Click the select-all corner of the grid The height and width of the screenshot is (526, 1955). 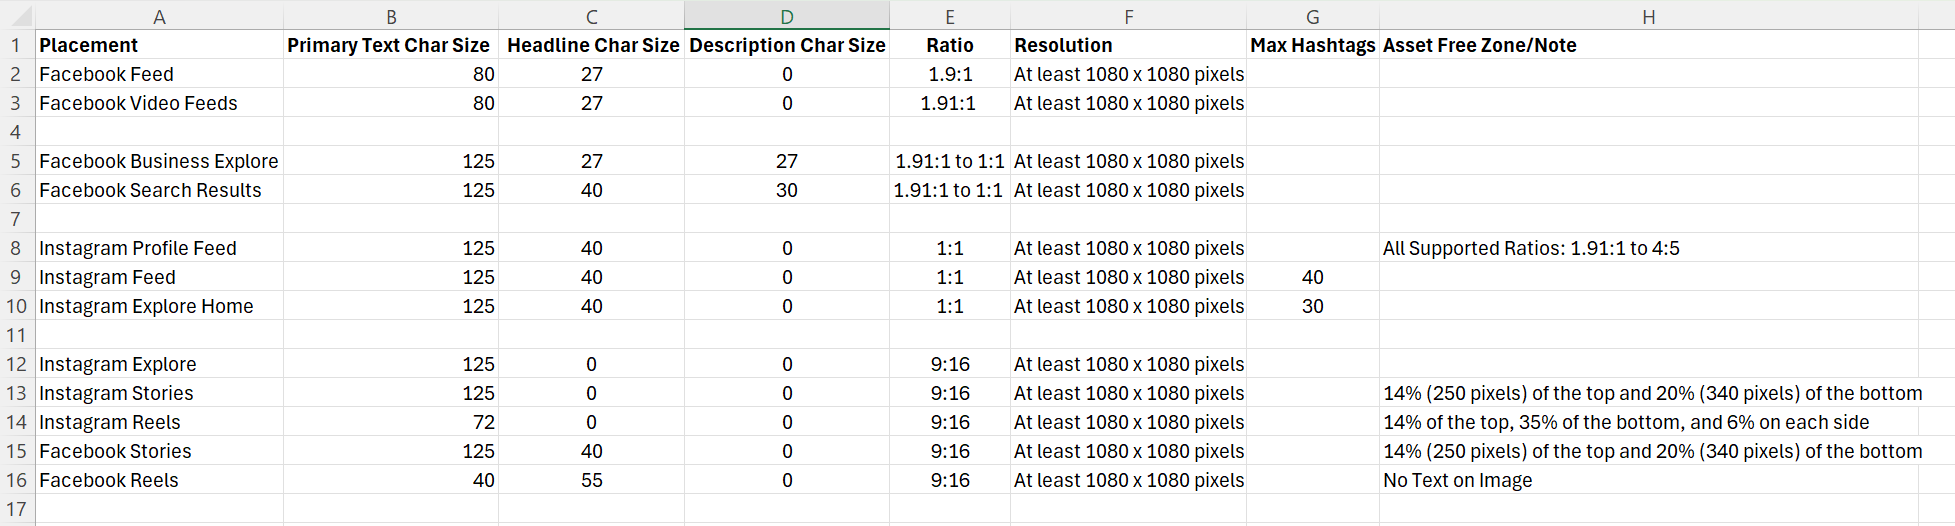tap(17, 16)
